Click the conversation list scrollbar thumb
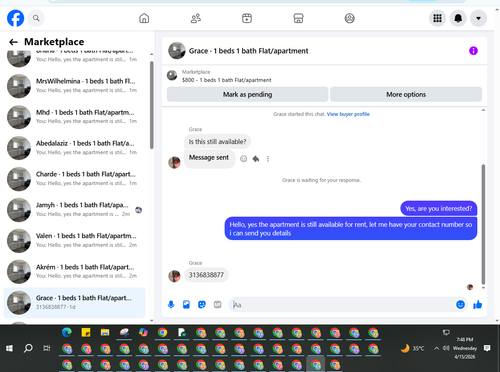 152,105
